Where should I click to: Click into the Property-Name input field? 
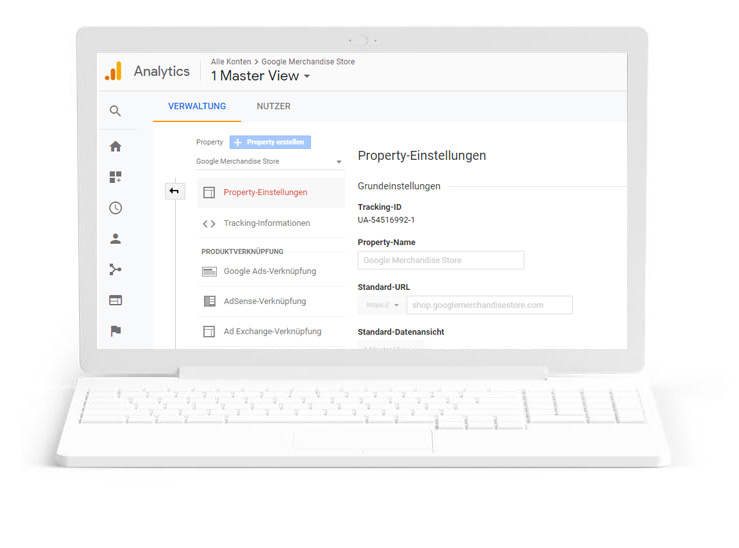click(441, 260)
